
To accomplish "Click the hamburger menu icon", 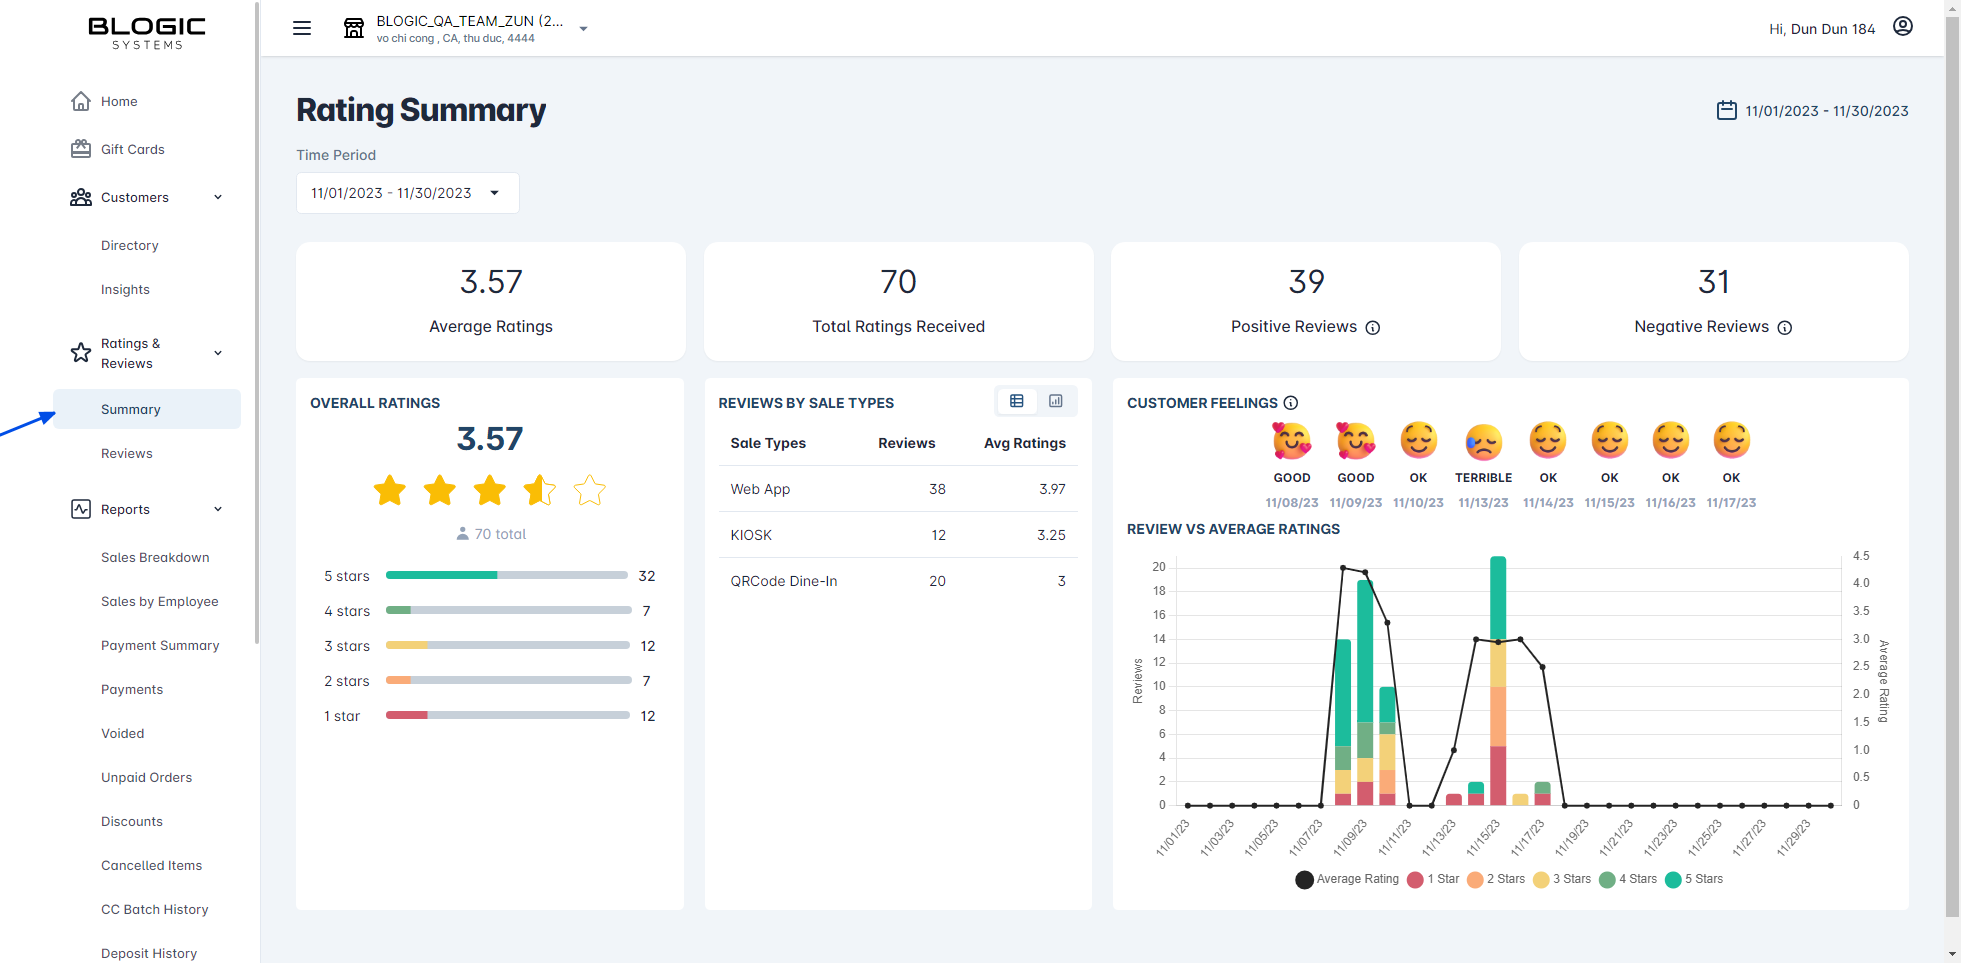I will coord(301,28).
